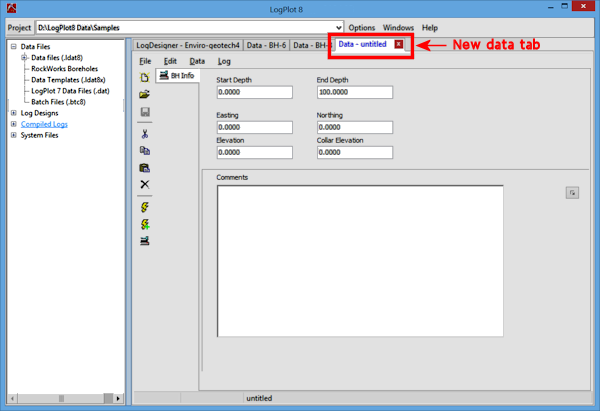Select the BH Info tab
This screenshot has width=600, height=411.
click(x=176, y=76)
